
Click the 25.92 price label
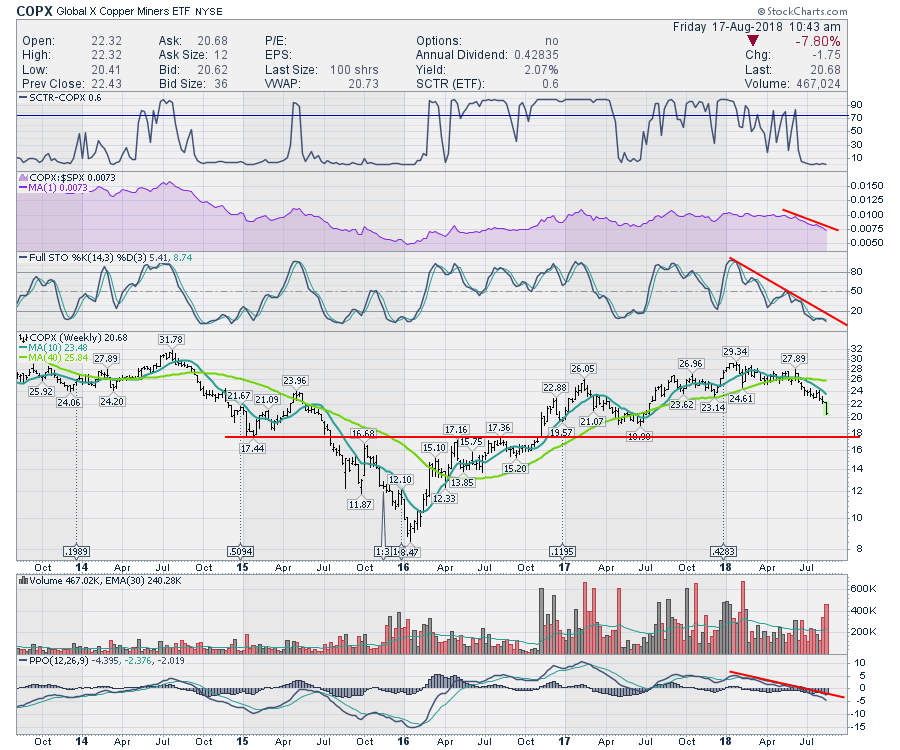click(41, 391)
